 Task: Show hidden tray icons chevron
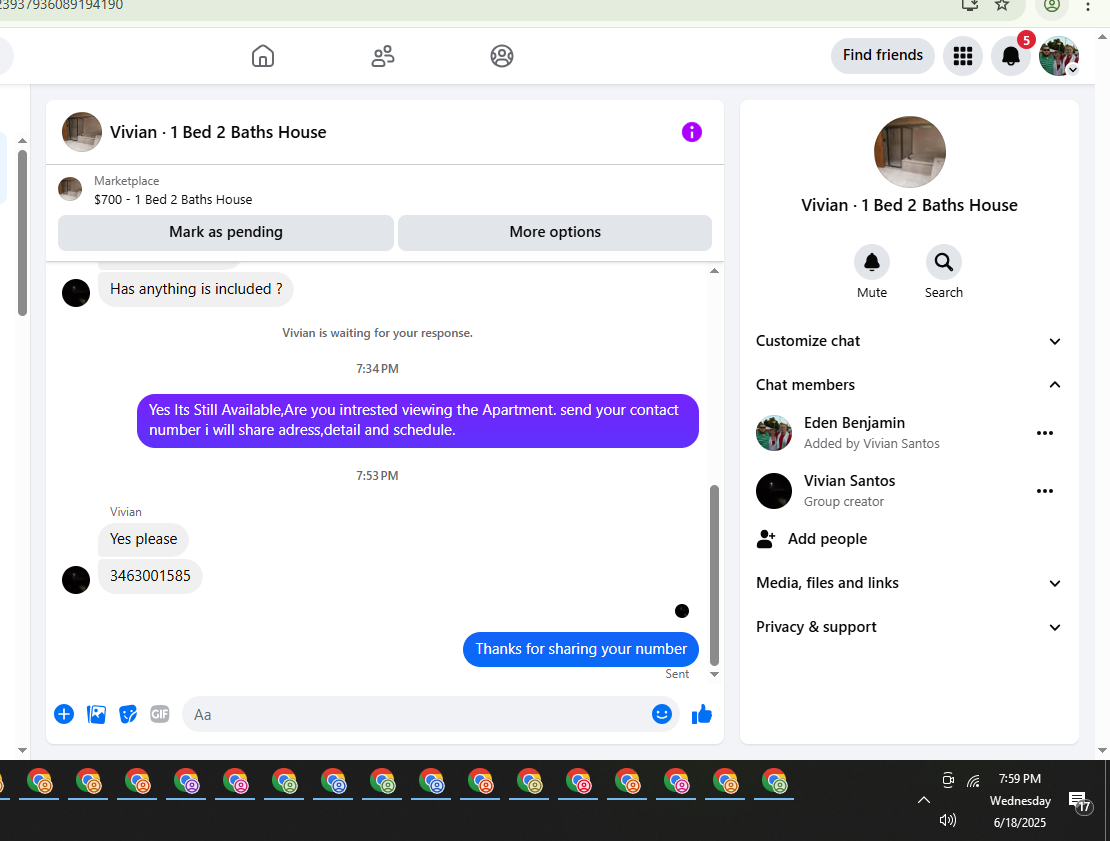tap(923, 800)
